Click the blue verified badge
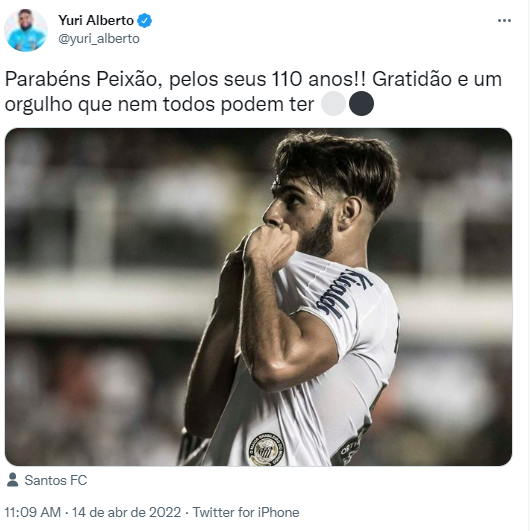The height and width of the screenshot is (531, 530). [x=145, y=21]
